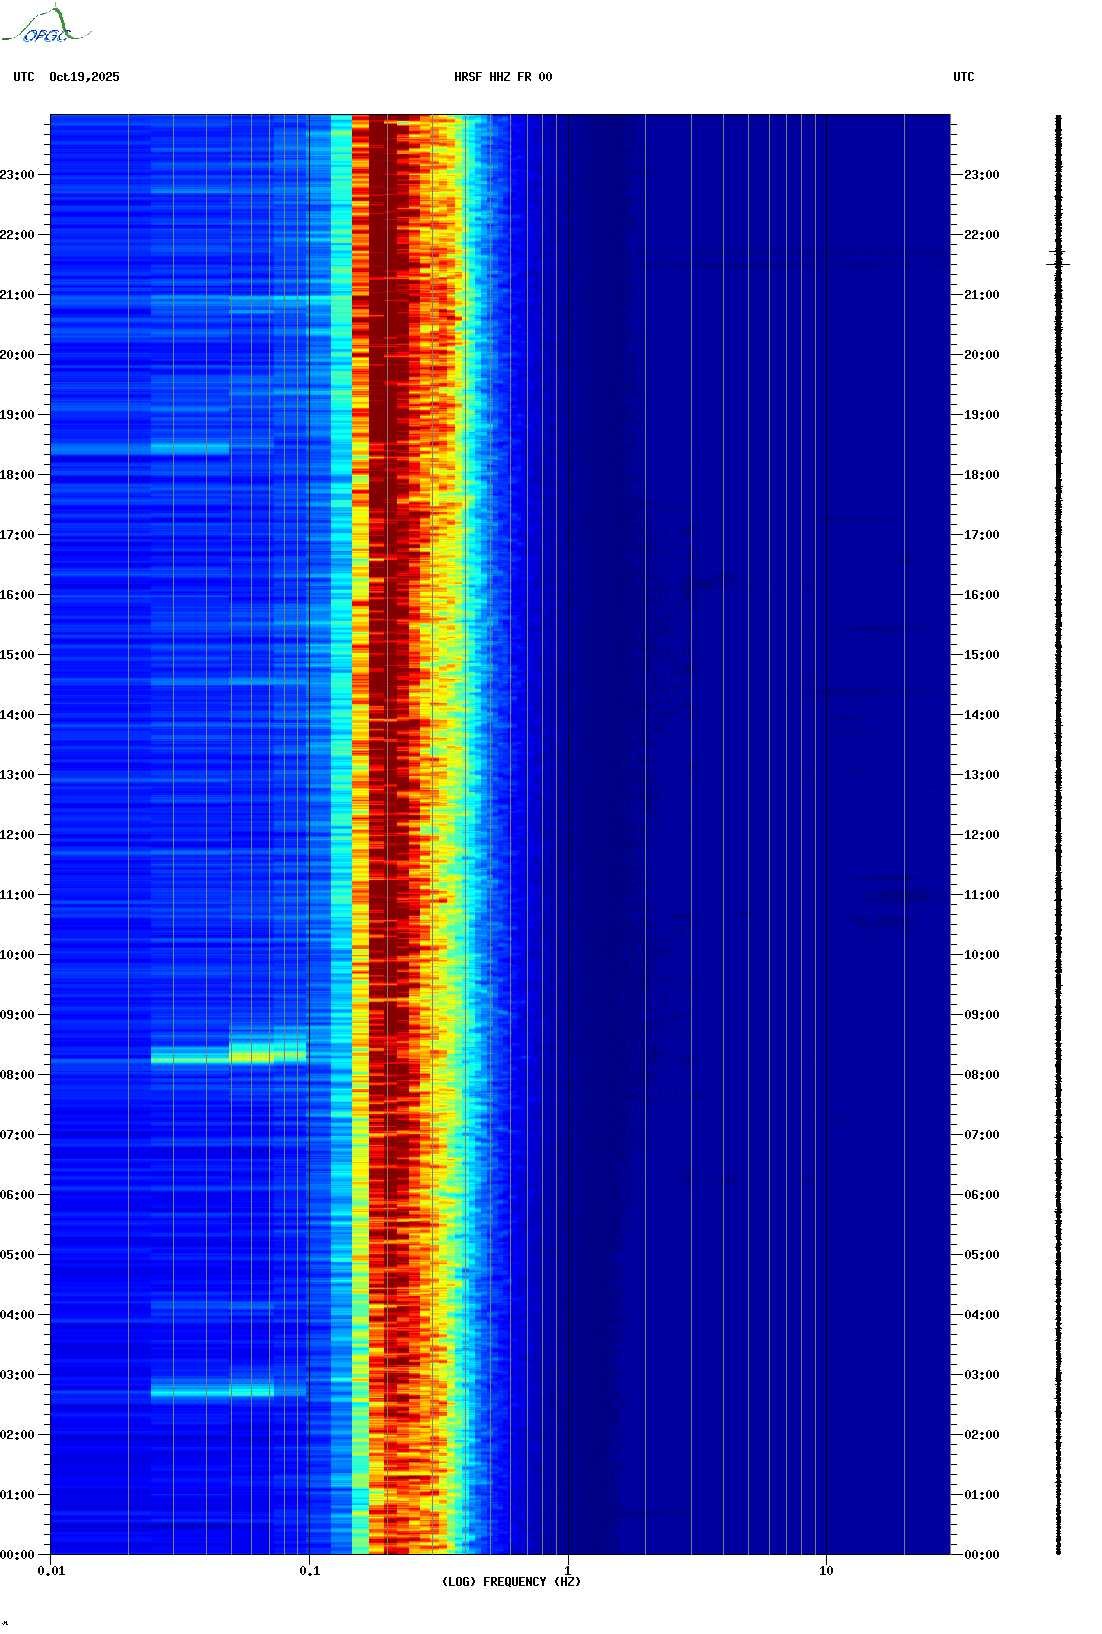Click the 10:00 label on the left axis
The height and width of the screenshot is (1634, 1102).
17,955
